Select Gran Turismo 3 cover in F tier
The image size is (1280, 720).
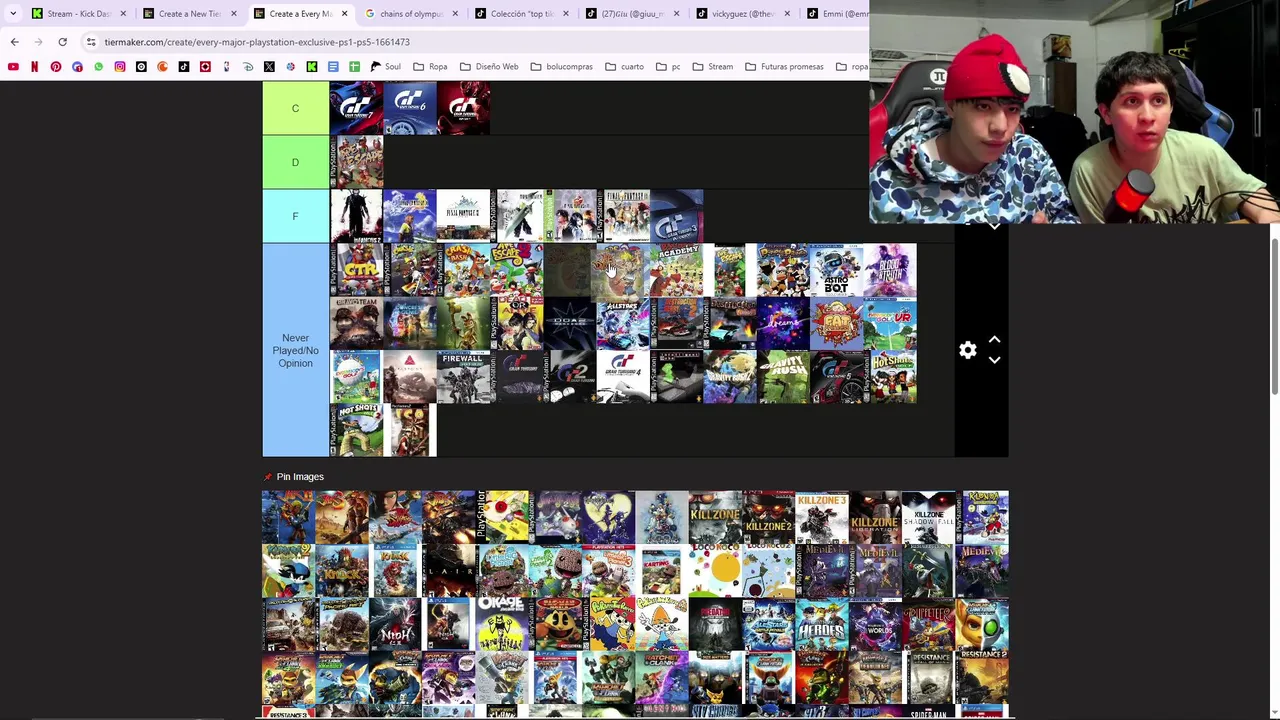677,216
